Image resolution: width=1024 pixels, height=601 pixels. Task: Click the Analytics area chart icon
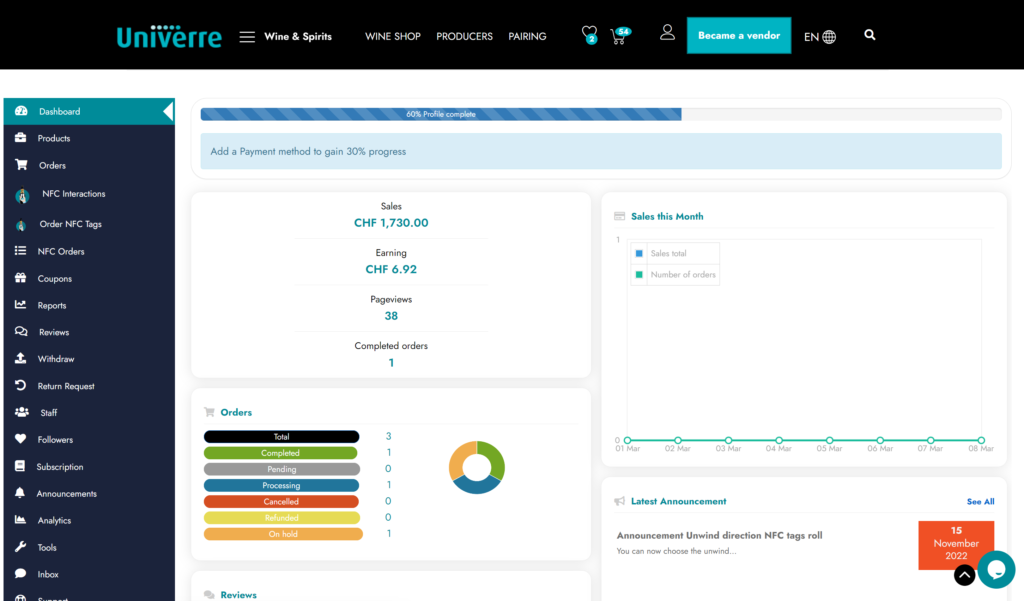coord(21,520)
